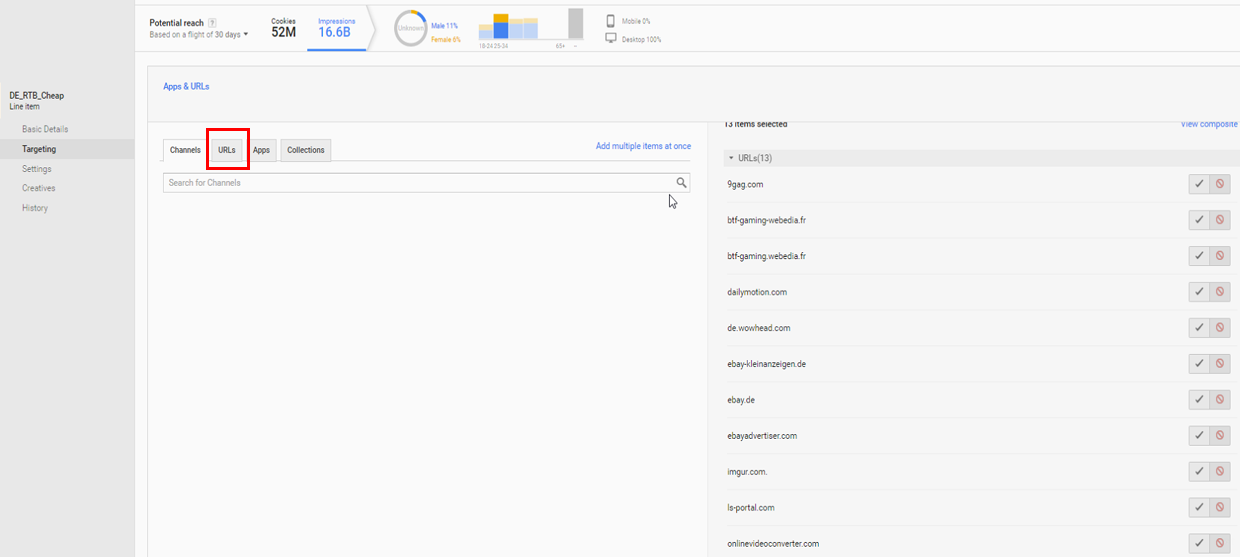Include onlinevideoconverter.com with its checkmark button
Screen dimensions: 1240x557
click(1199, 544)
